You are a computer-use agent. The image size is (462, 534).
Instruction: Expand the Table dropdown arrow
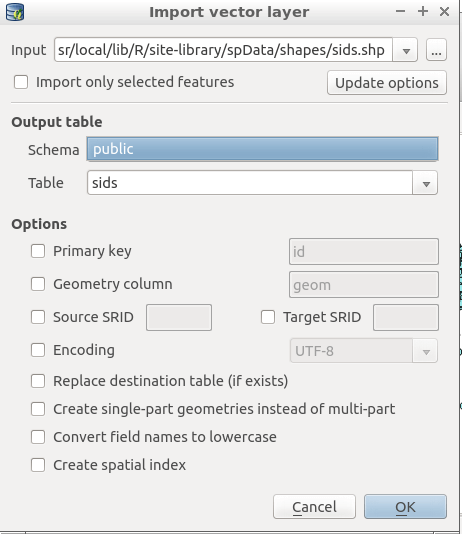click(425, 183)
